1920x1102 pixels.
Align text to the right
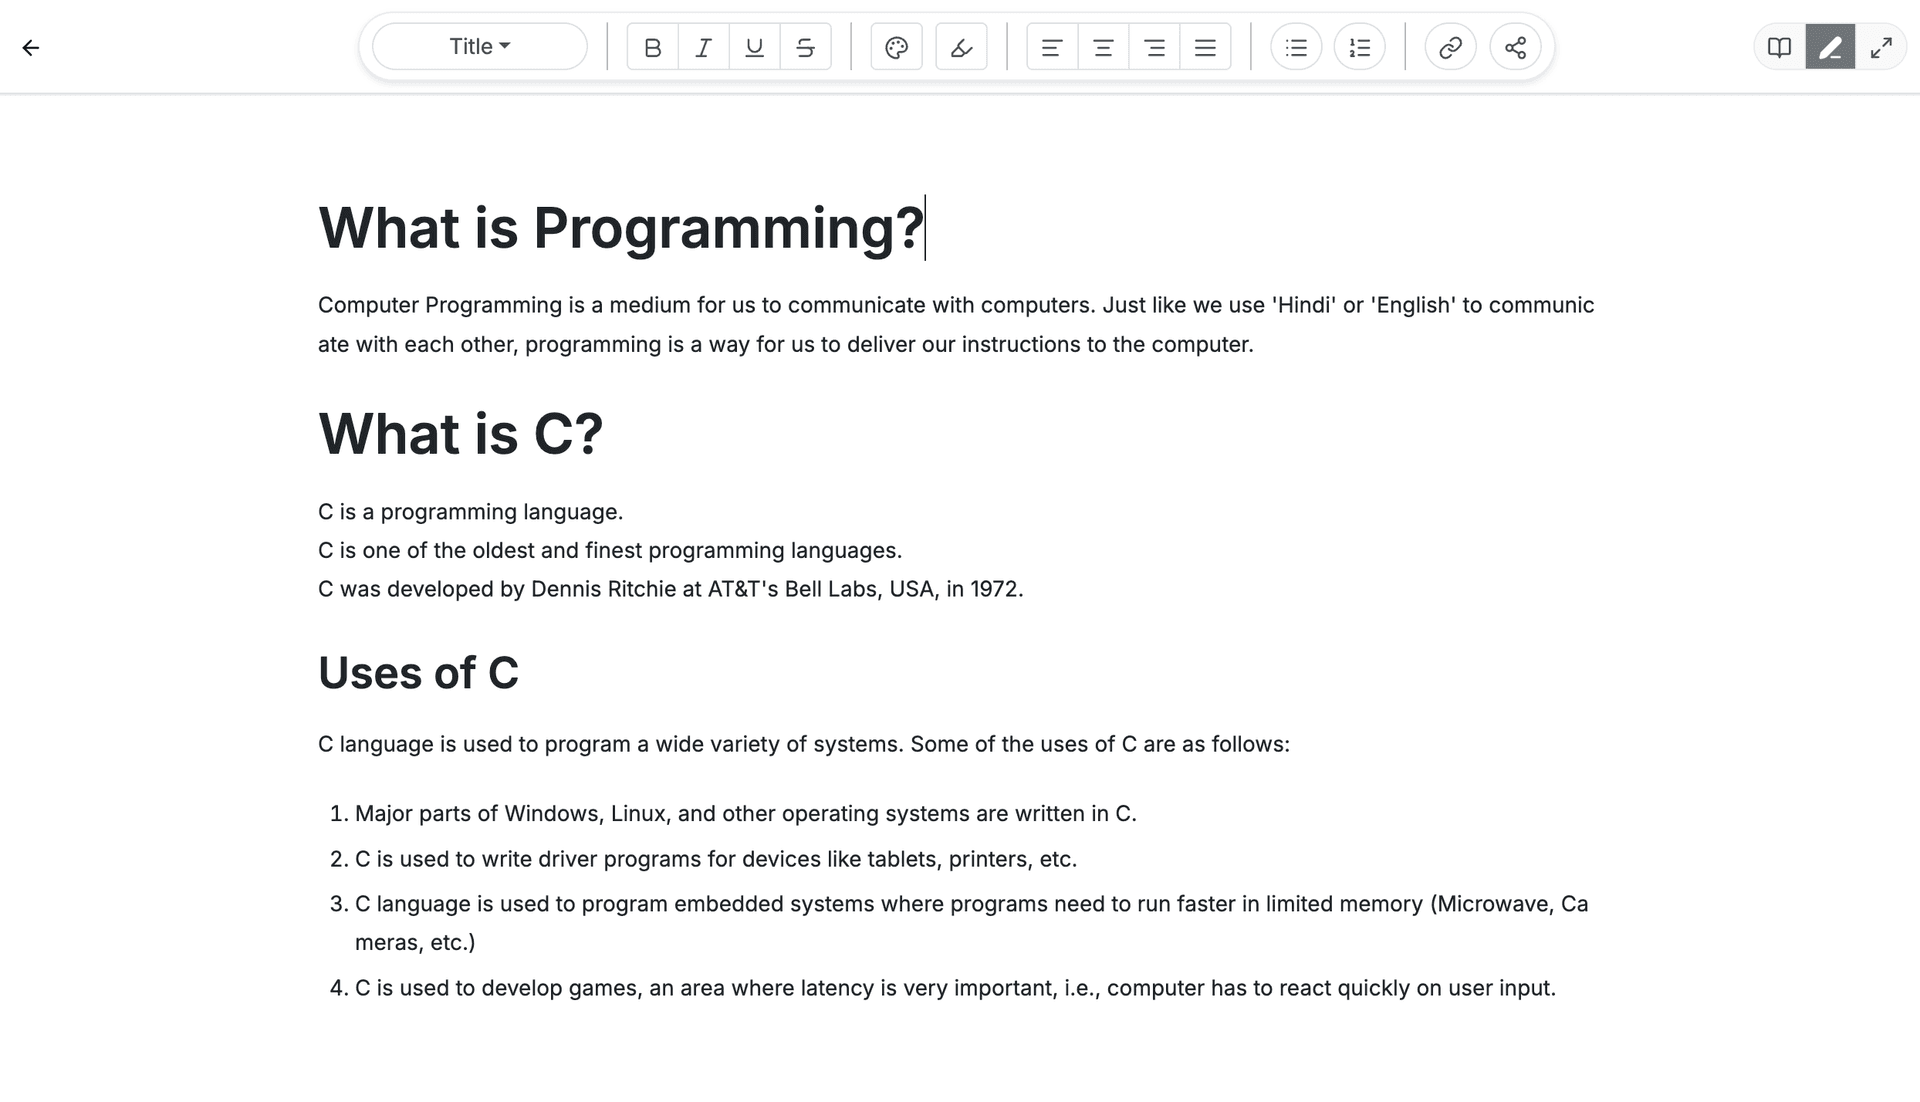(1154, 47)
